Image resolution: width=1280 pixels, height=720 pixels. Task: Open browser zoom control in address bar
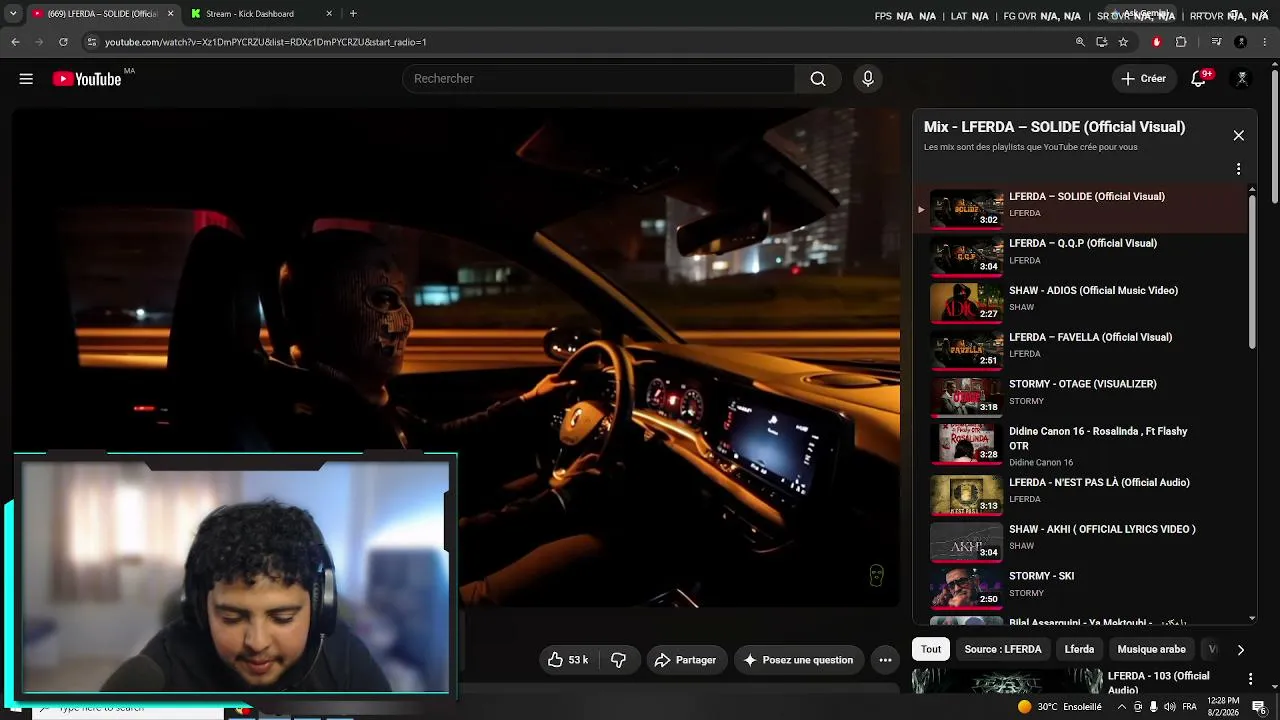pos(1080,42)
